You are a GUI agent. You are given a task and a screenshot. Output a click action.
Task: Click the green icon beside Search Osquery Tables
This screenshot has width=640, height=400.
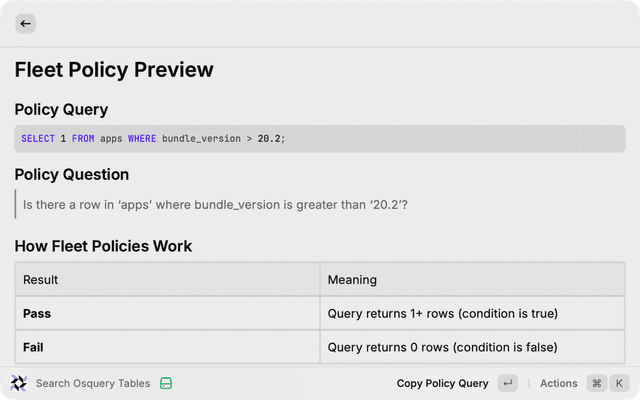coord(167,383)
